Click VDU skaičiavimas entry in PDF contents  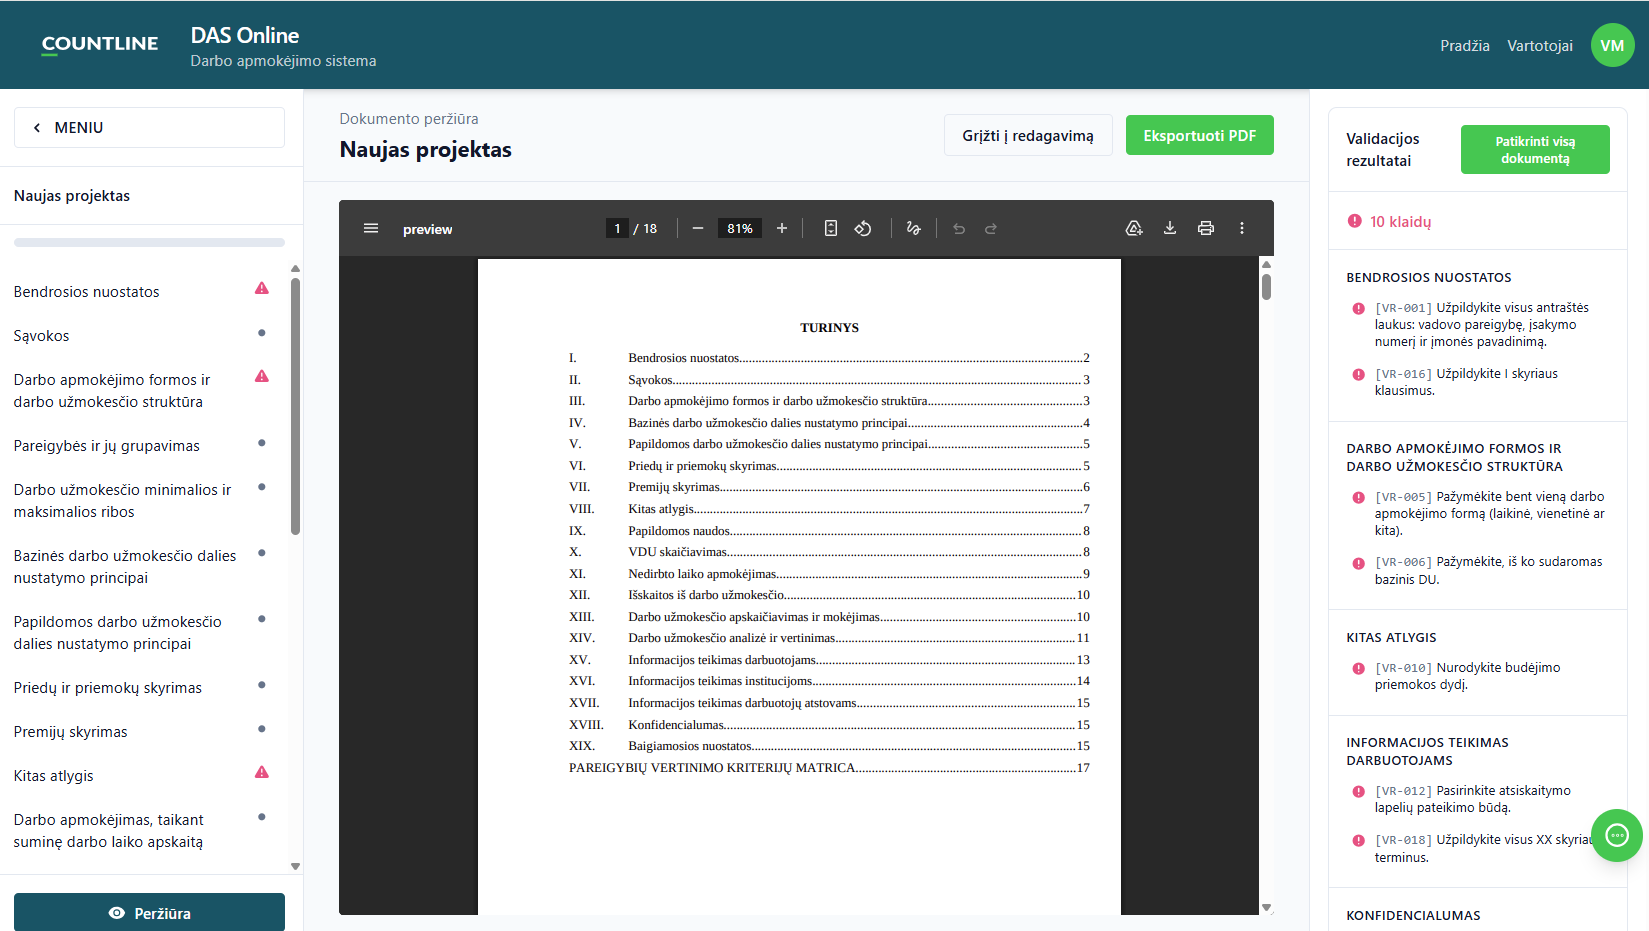tap(829, 552)
